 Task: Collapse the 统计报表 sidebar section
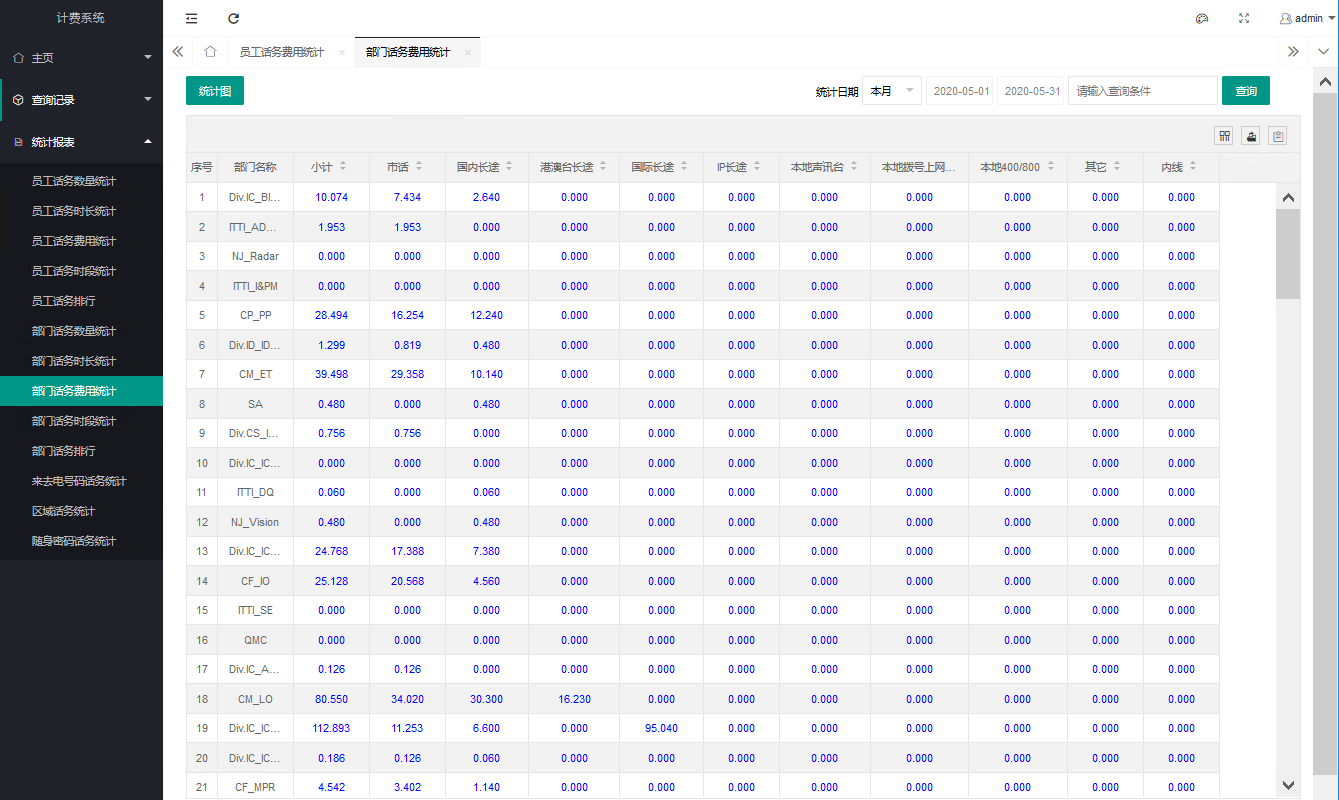point(81,142)
